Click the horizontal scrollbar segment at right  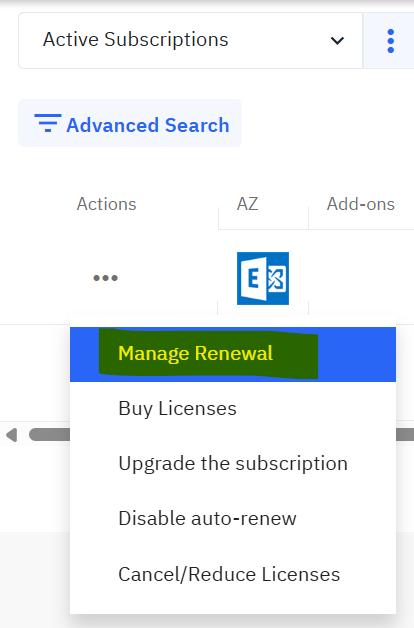pos(405,435)
